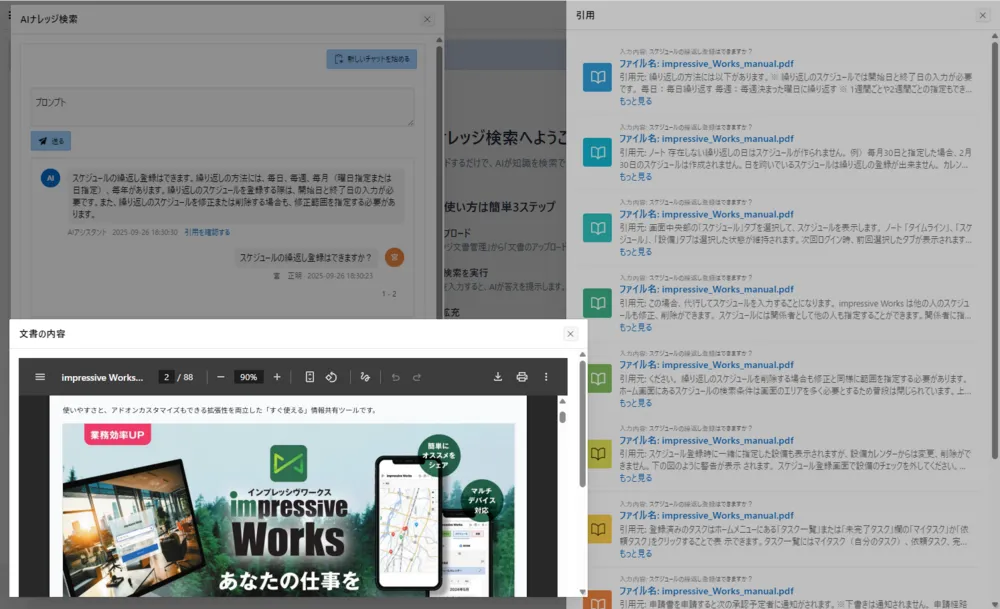Download the PDF document
Screen dimensions: 1000x609
(x=498, y=376)
